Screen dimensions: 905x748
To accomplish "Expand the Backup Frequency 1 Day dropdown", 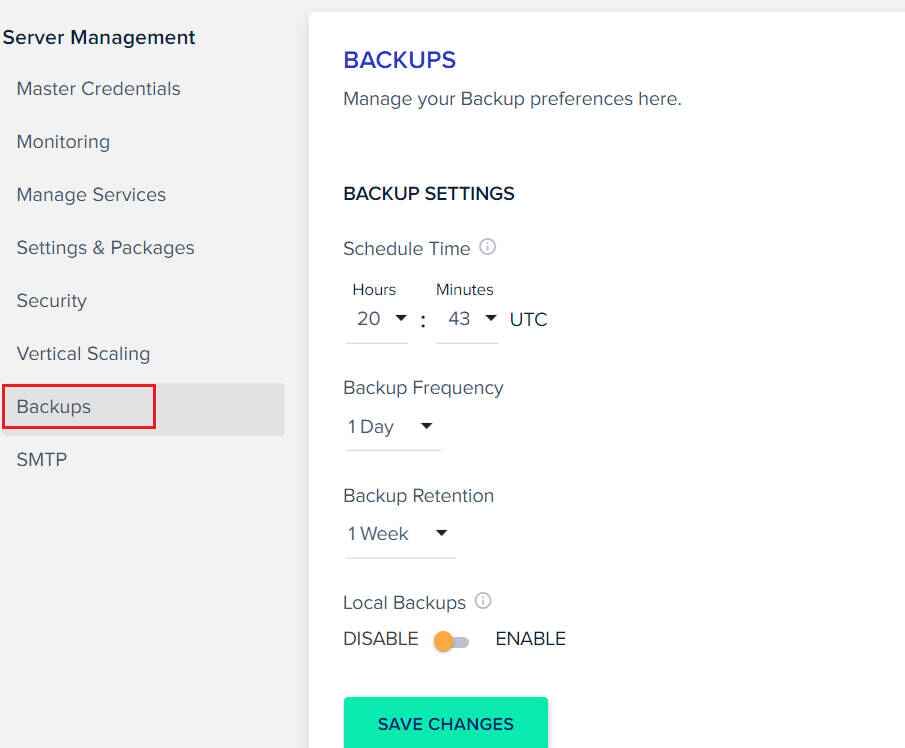I will pyautogui.click(x=392, y=427).
